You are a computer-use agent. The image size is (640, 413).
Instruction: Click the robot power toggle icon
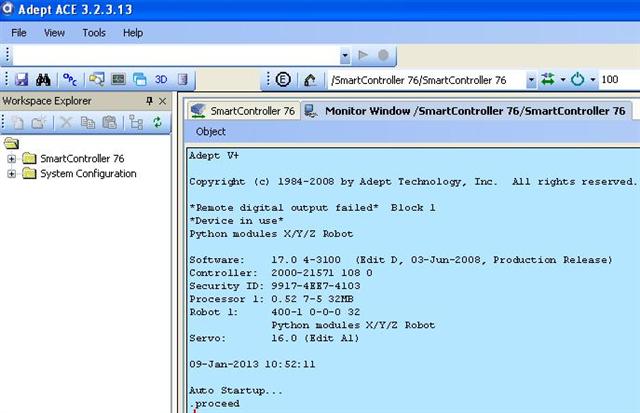[578, 79]
